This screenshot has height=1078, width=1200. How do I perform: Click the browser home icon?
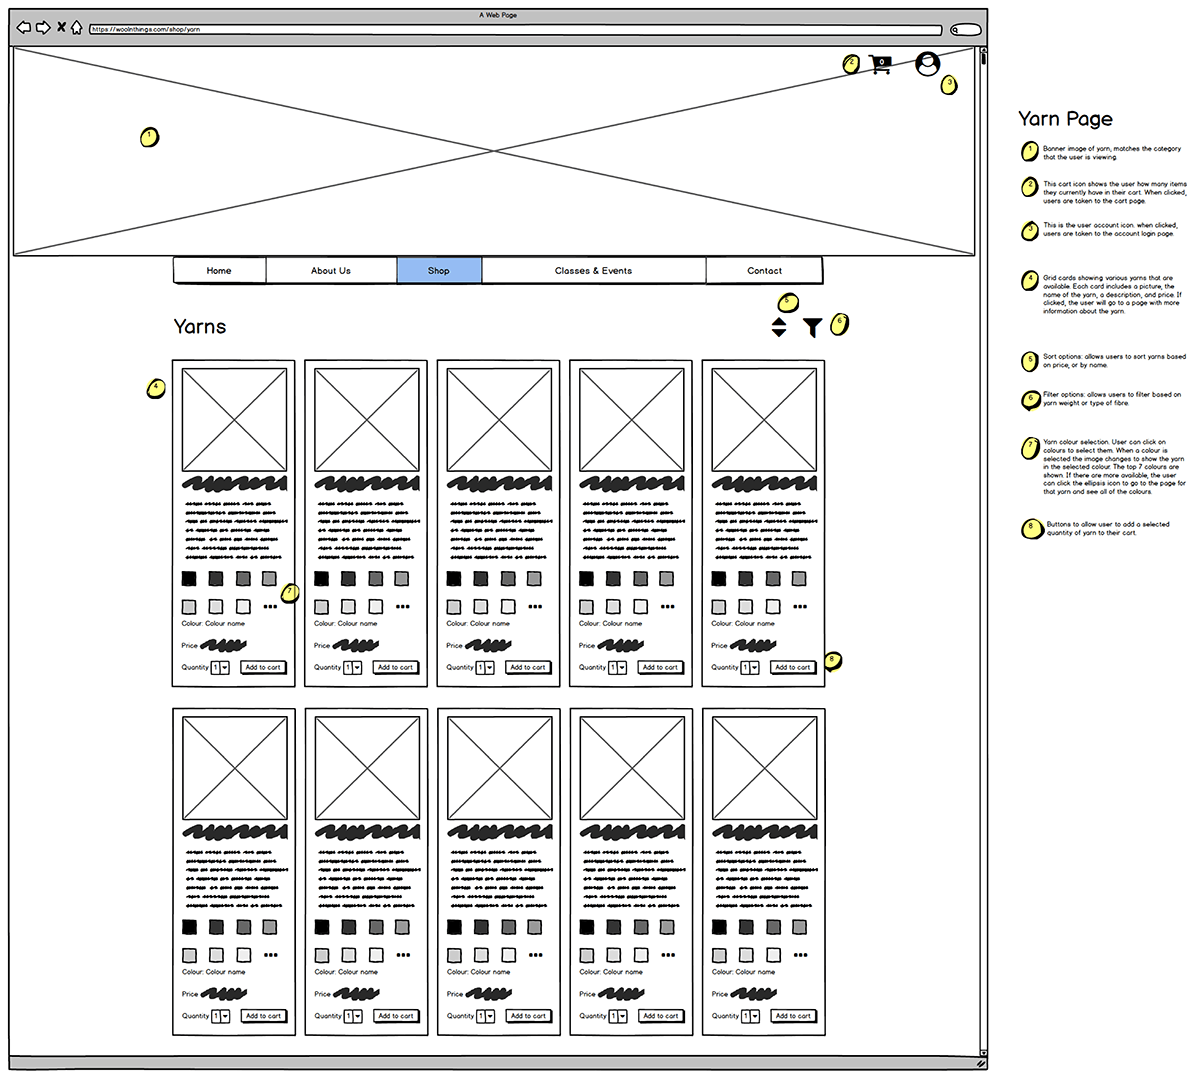(x=77, y=27)
